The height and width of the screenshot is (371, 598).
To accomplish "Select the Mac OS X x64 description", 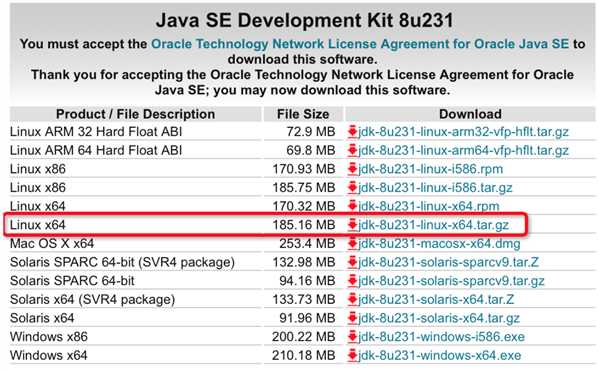I will [52, 244].
